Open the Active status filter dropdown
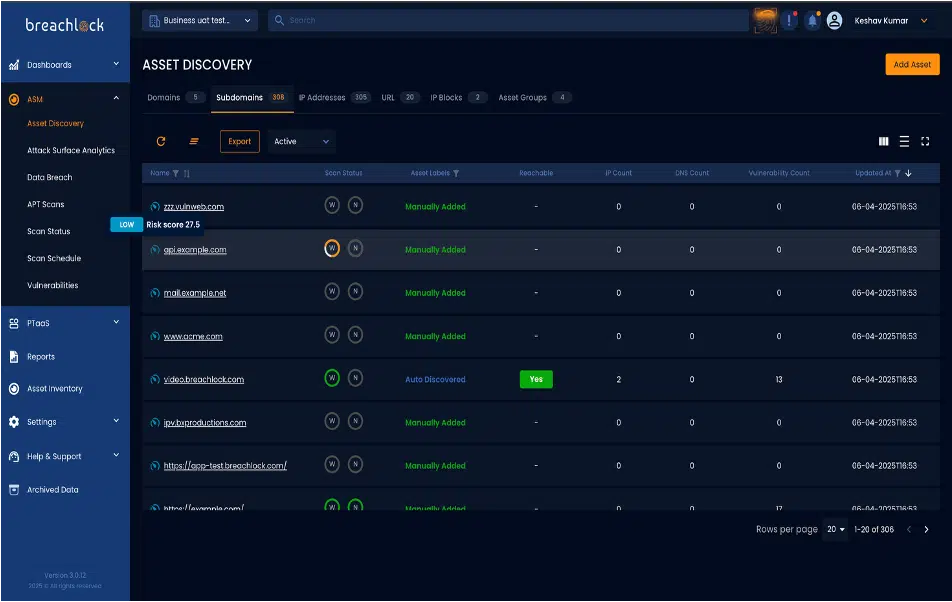 (x=302, y=141)
